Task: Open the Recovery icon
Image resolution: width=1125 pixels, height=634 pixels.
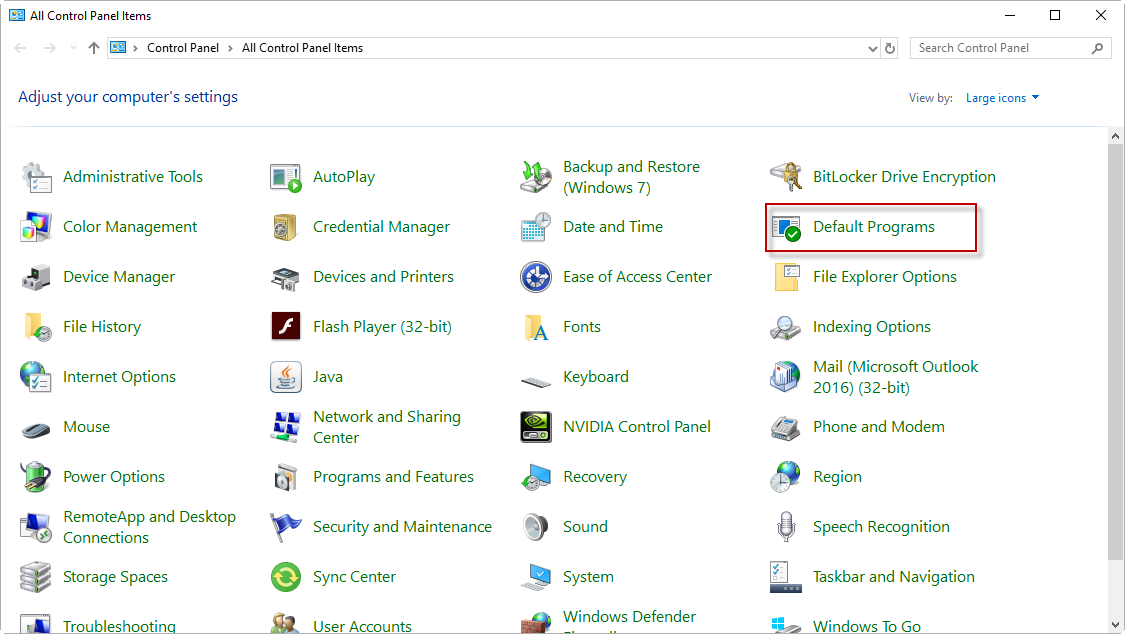Action: [536, 477]
